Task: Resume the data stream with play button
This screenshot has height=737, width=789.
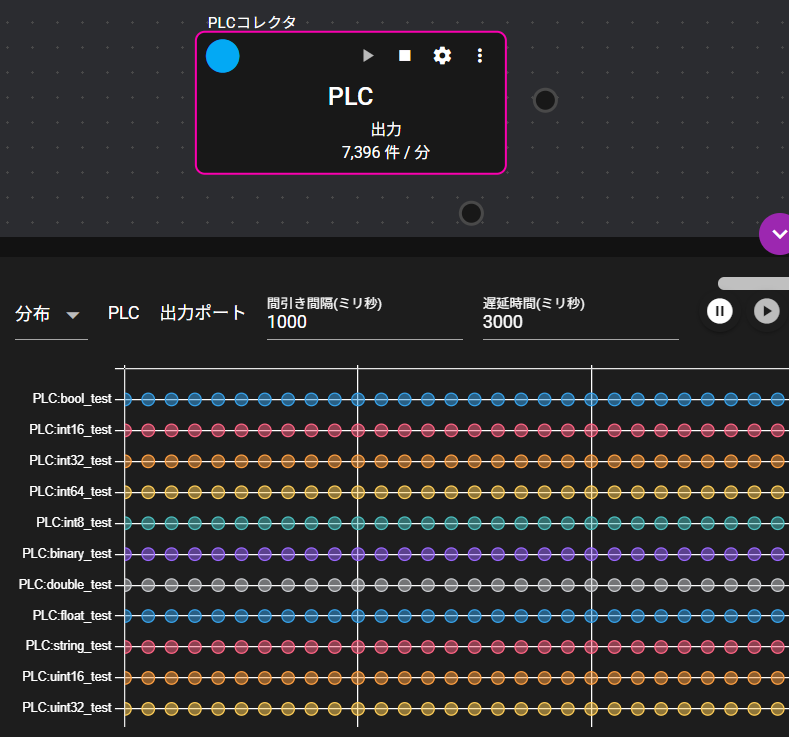Action: pyautogui.click(x=766, y=311)
